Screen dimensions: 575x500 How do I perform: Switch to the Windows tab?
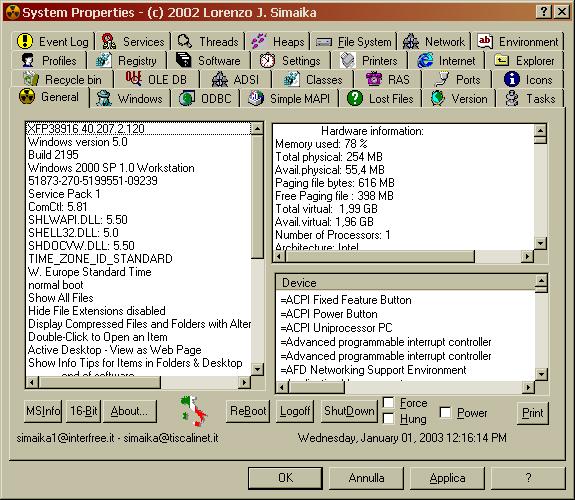[x=130, y=99]
